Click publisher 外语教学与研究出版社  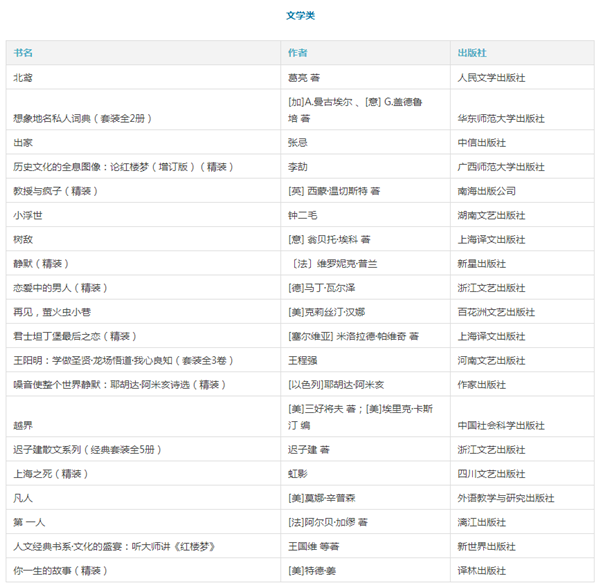[505, 497]
